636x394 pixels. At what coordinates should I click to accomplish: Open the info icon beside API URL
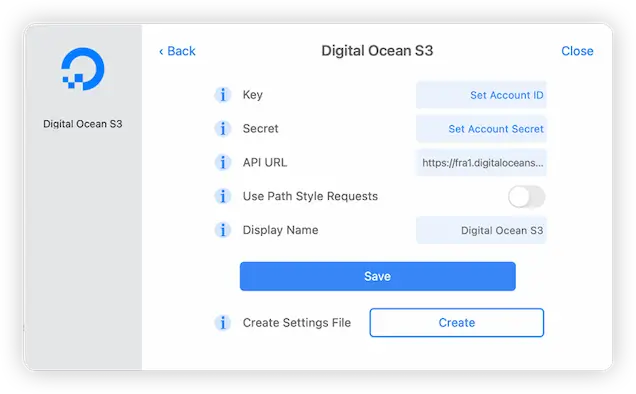(223, 162)
